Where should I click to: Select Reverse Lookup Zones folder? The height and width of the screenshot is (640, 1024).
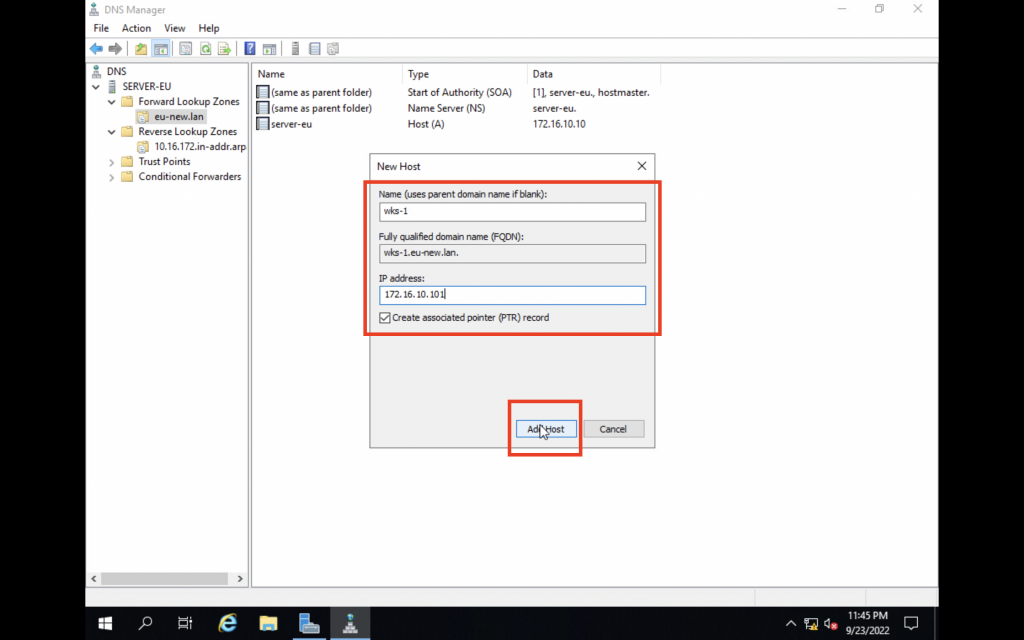[x=187, y=132]
